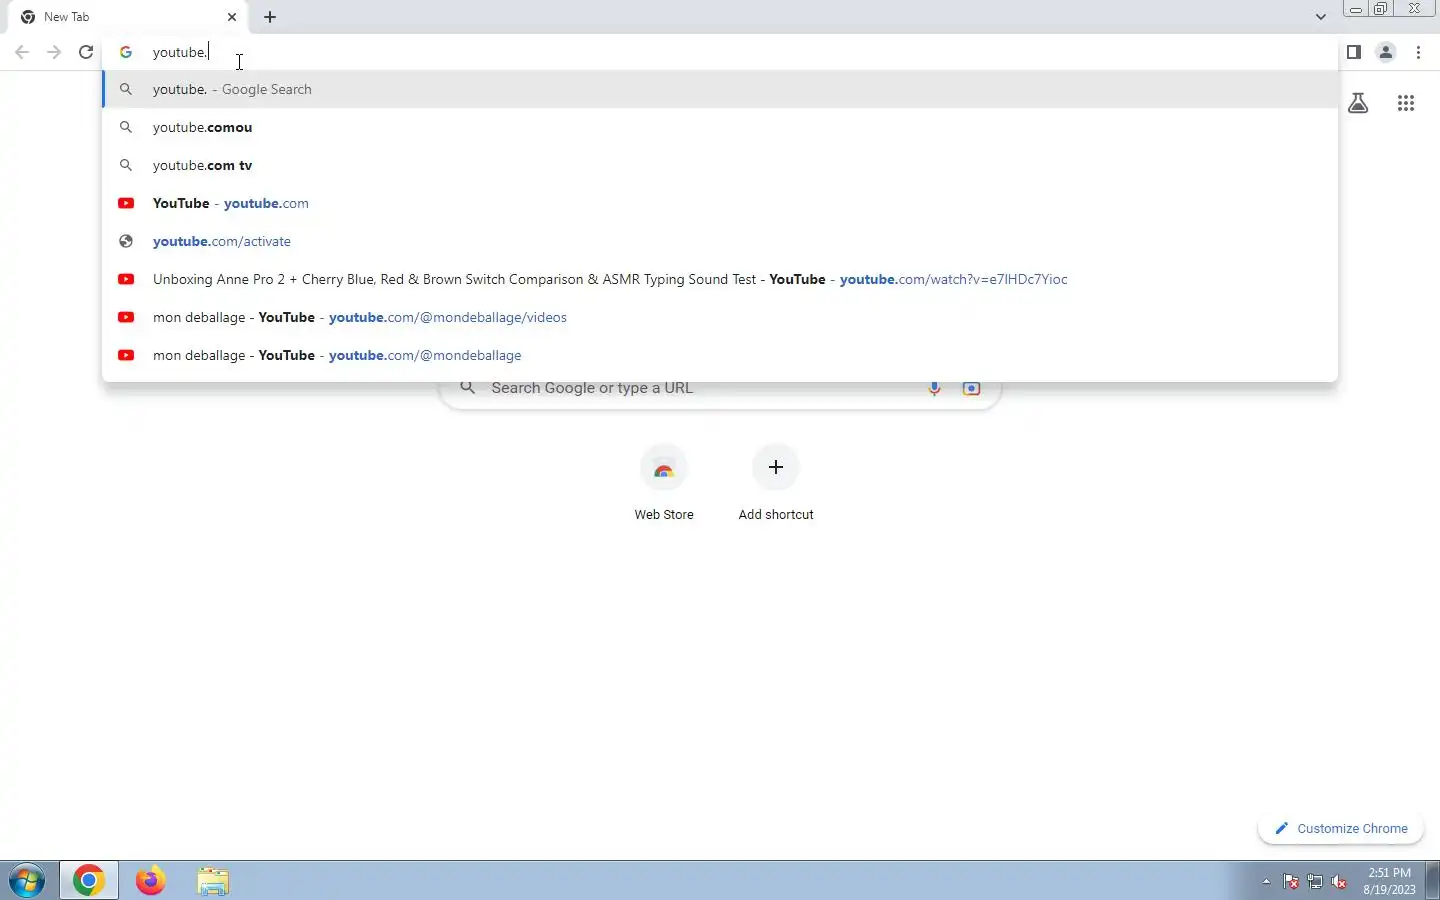
Task: Search by image with the camera icon
Action: click(x=971, y=388)
